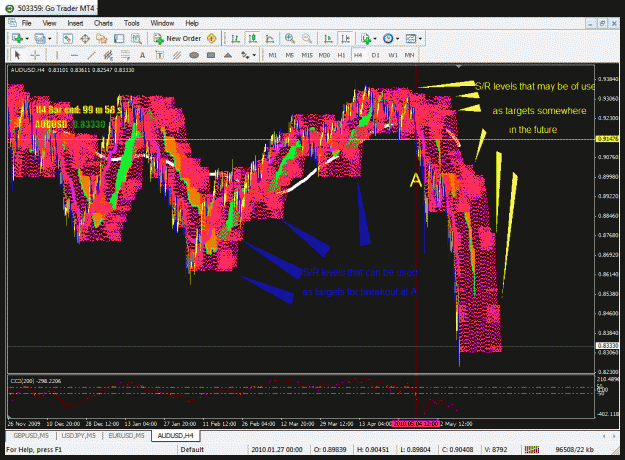Open the Charts menu

coord(103,23)
